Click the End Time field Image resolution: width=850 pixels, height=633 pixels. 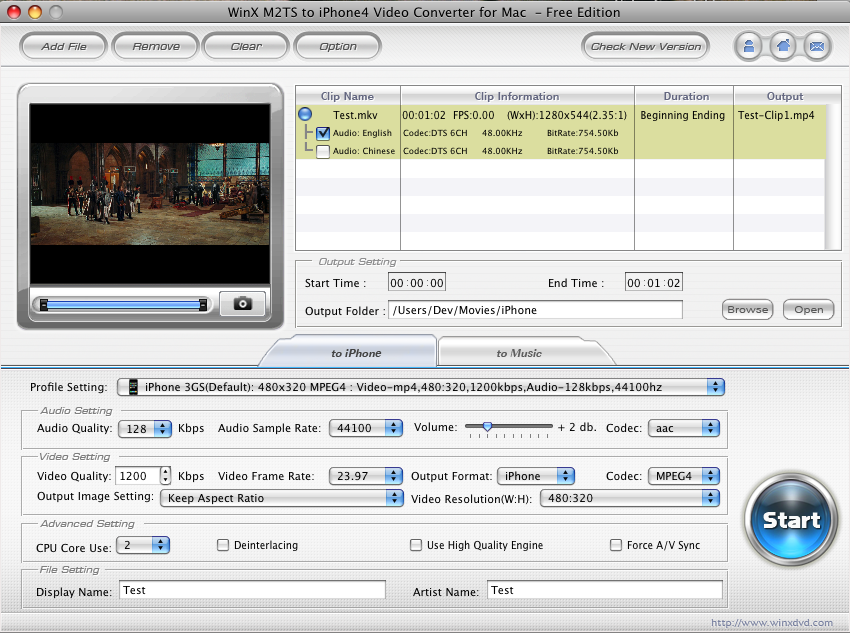(653, 282)
